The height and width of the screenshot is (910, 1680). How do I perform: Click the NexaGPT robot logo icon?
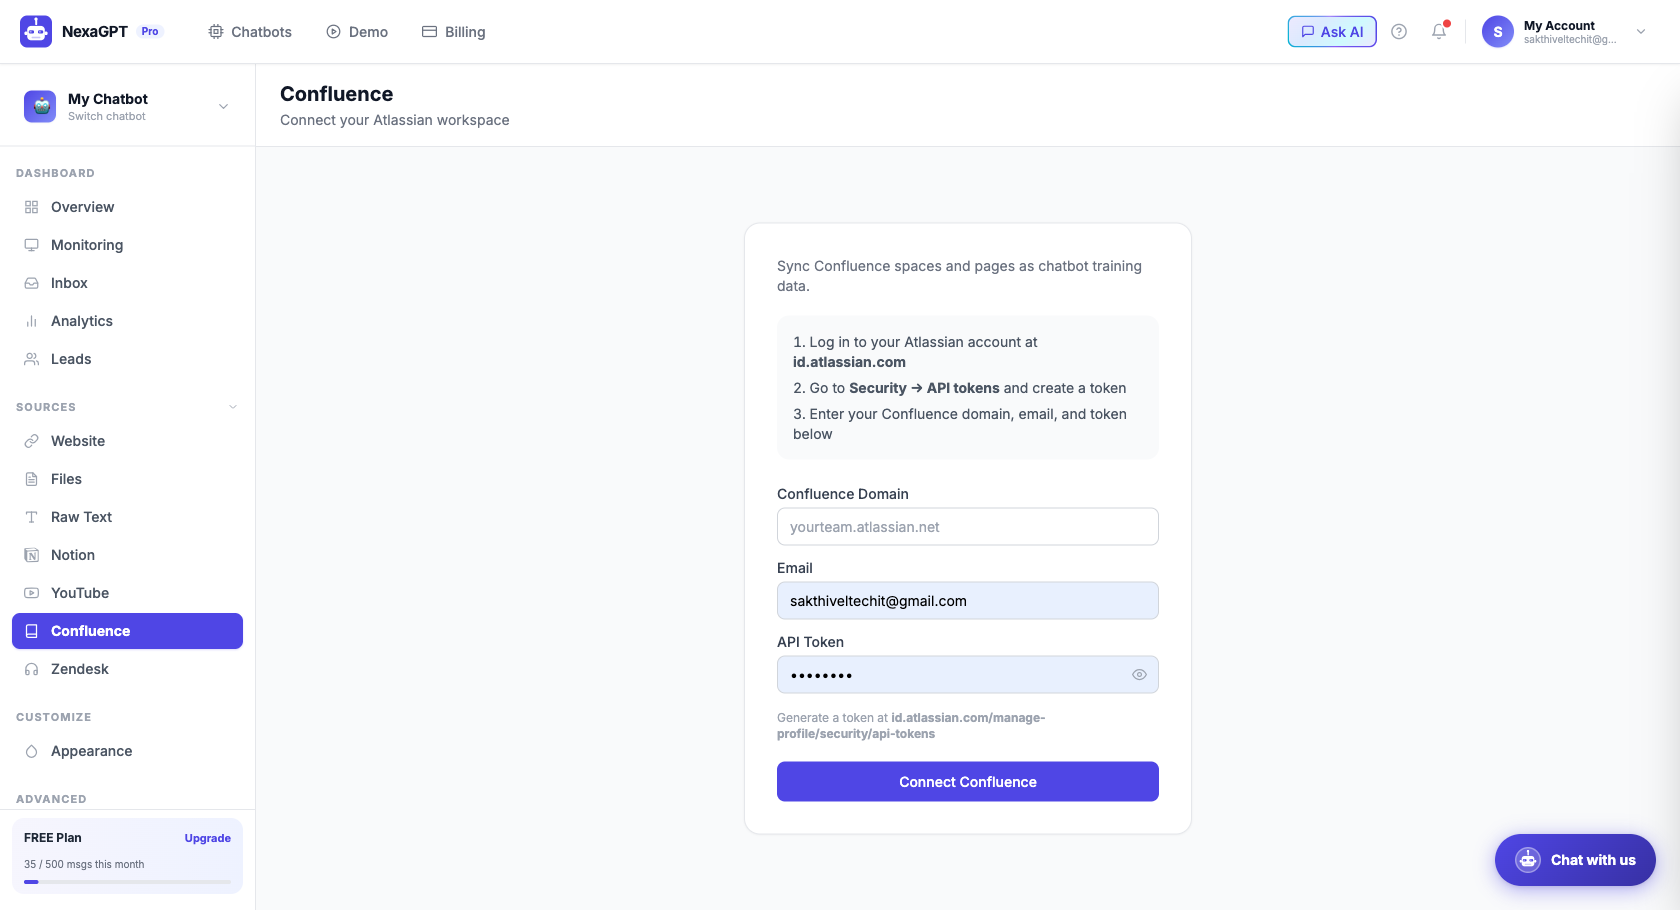[36, 32]
